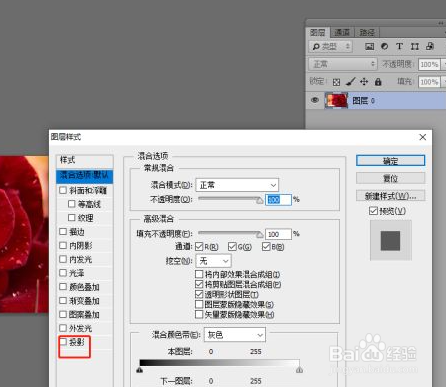This screenshot has width=446, height=387.
Task: Lock all padlock icon
Action: [378, 81]
